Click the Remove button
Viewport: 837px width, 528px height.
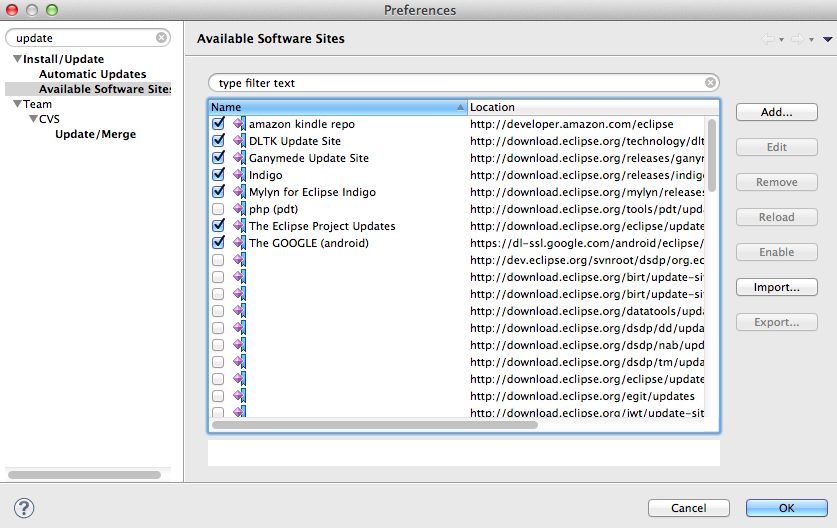pos(777,182)
